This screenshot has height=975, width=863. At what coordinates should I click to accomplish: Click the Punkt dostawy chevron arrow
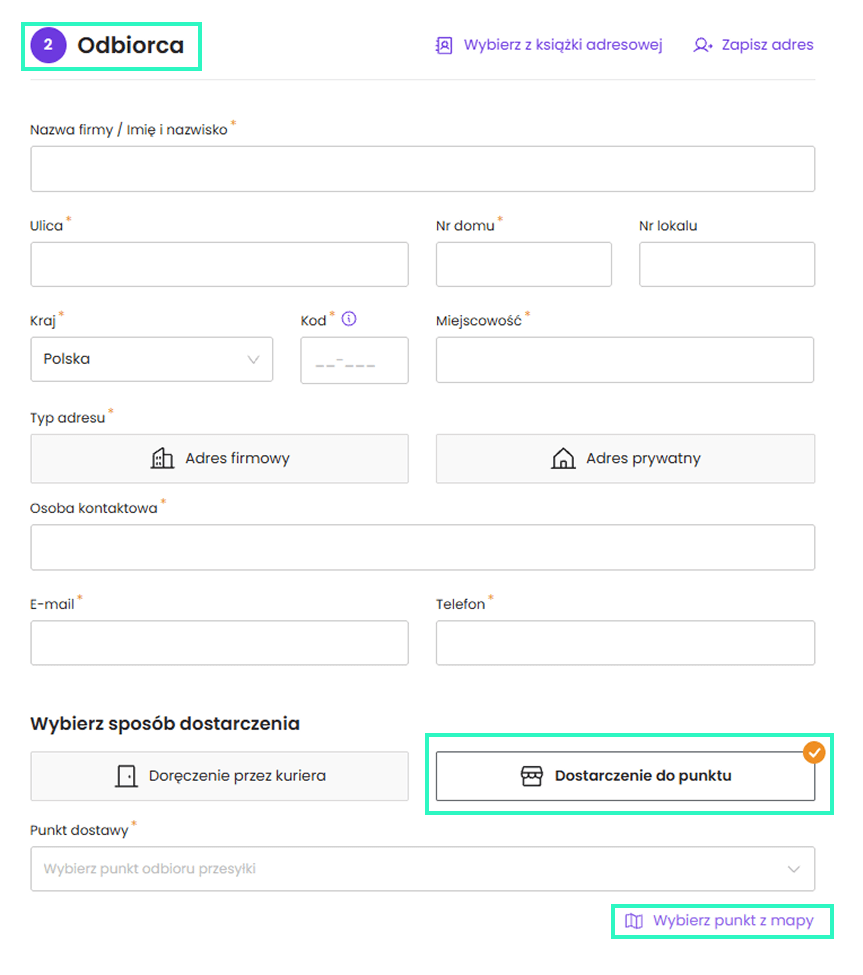click(794, 869)
